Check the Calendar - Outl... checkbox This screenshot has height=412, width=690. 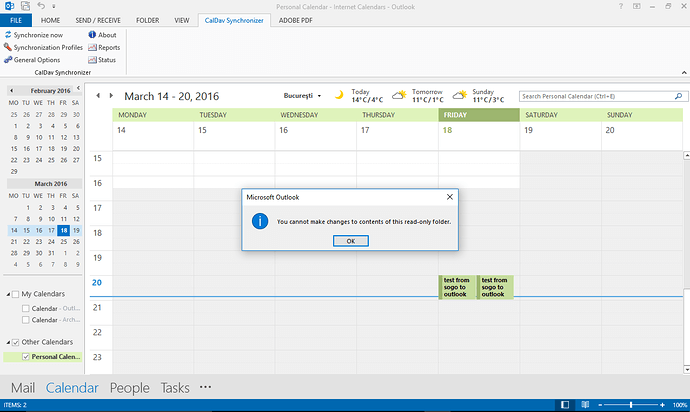click(26, 309)
